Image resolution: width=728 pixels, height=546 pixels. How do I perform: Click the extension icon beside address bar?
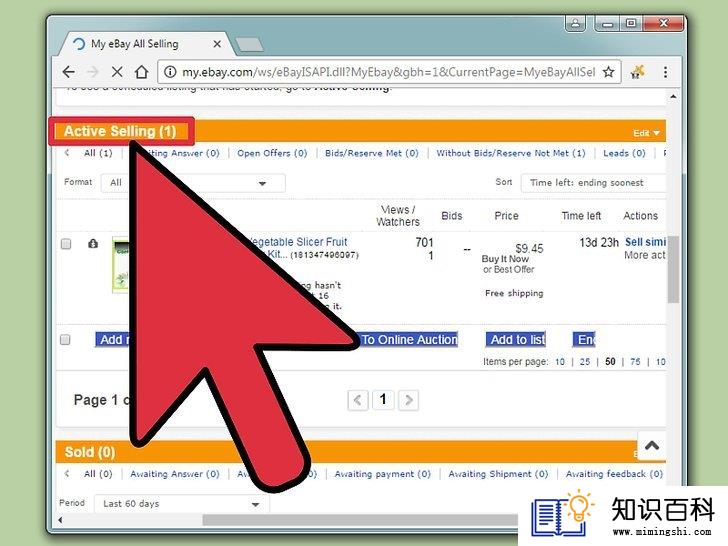[637, 72]
